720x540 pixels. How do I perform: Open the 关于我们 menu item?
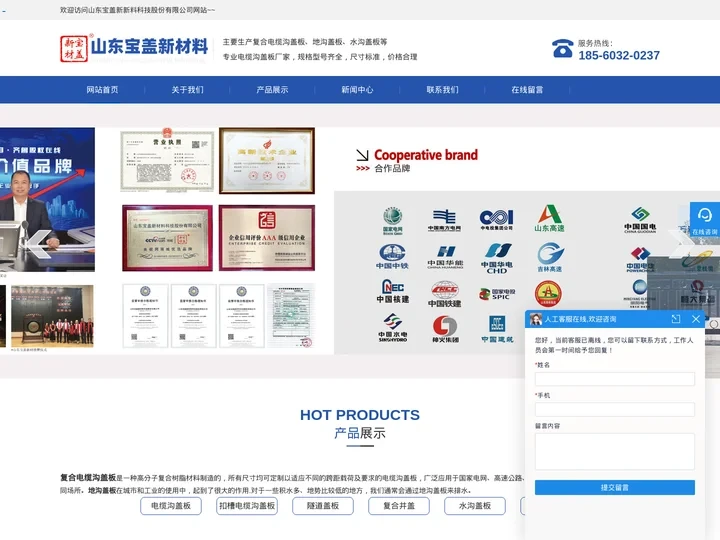click(187, 90)
